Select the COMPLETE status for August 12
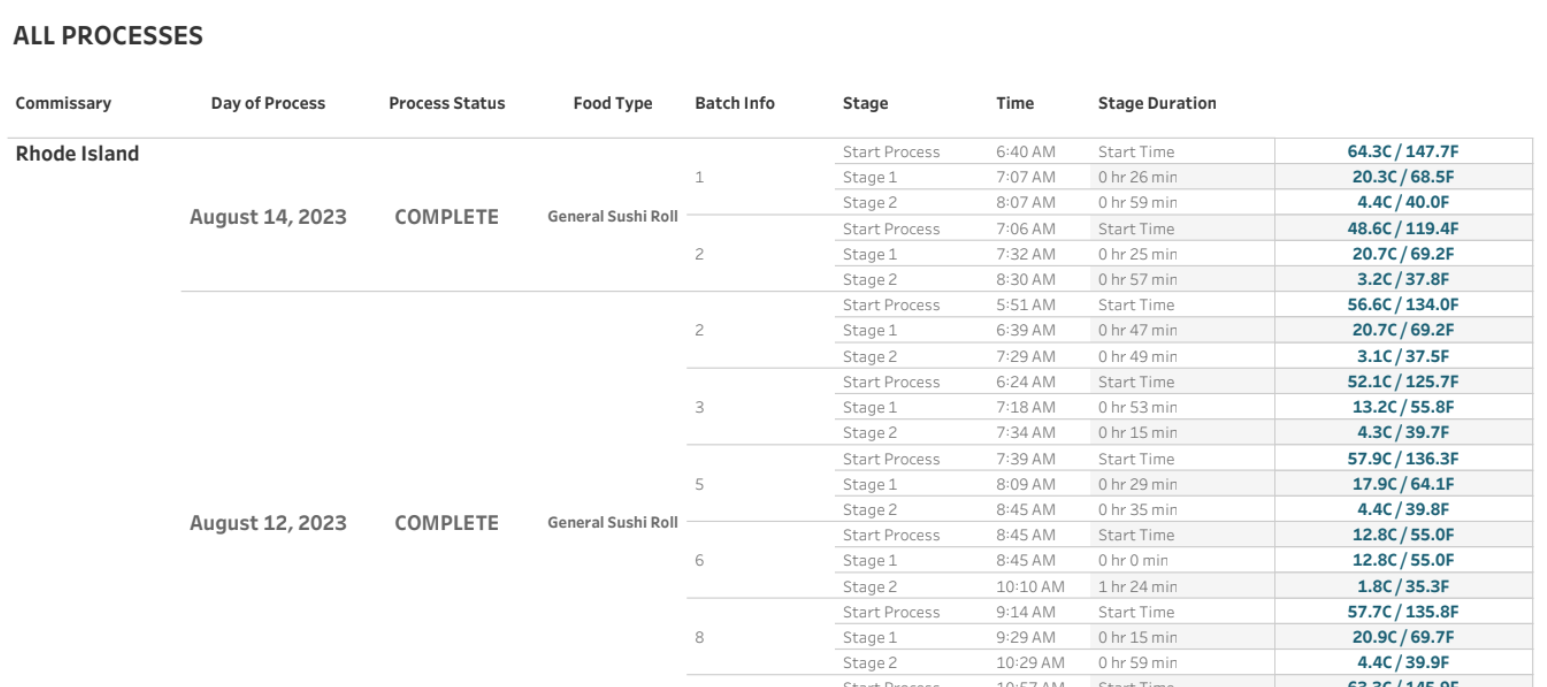Image resolution: width=1547 pixels, height=687 pixels. (x=447, y=523)
